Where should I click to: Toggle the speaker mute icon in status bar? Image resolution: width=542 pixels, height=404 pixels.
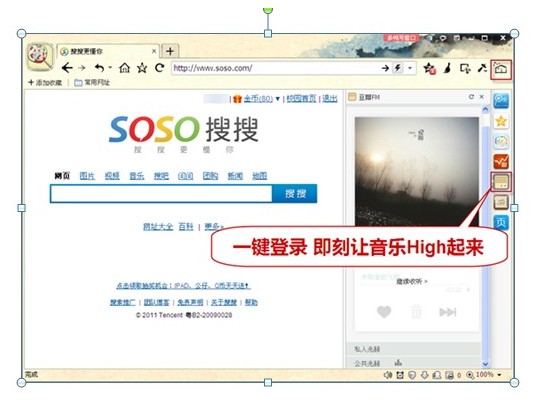tap(387, 375)
